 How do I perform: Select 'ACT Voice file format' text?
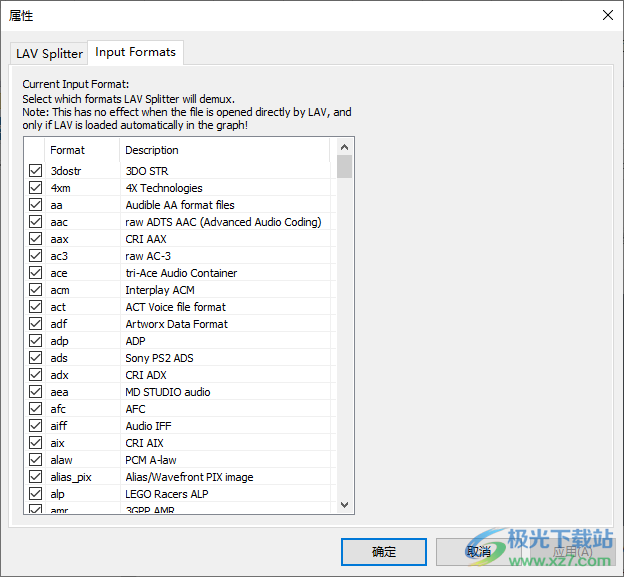[x=176, y=307]
